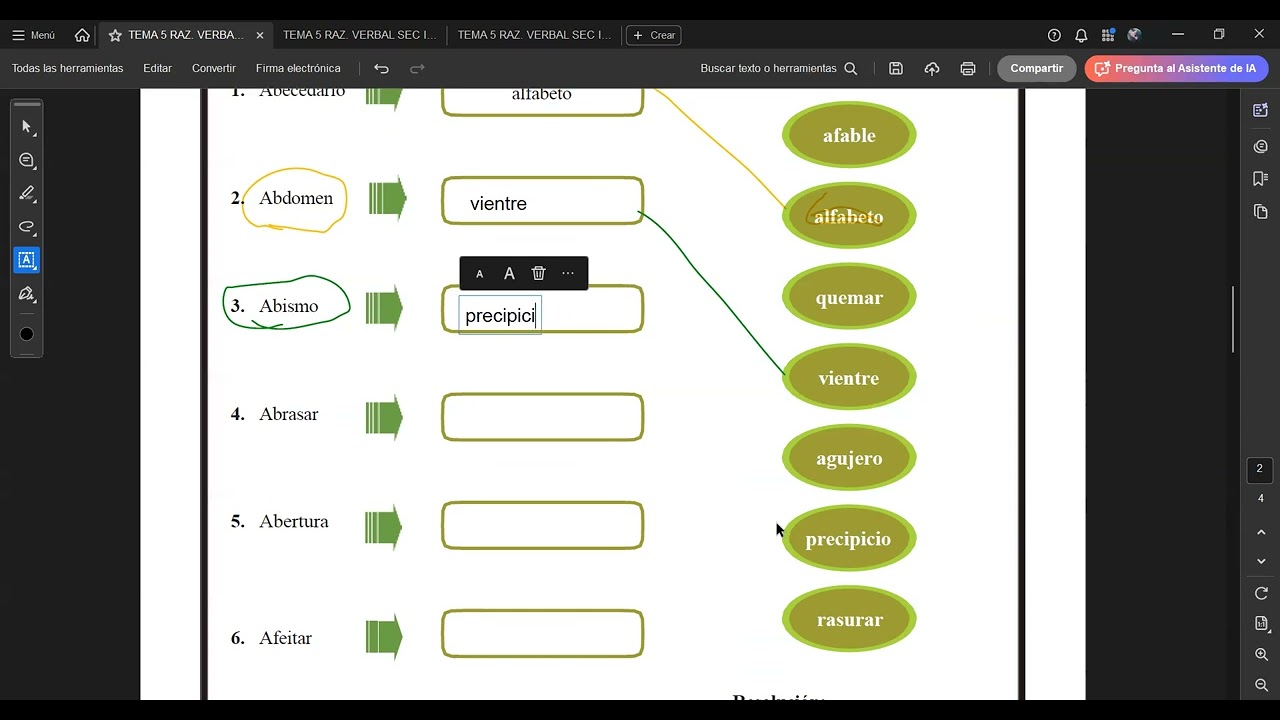Open the Convertir menu
This screenshot has width=1280, height=720.
(214, 68)
